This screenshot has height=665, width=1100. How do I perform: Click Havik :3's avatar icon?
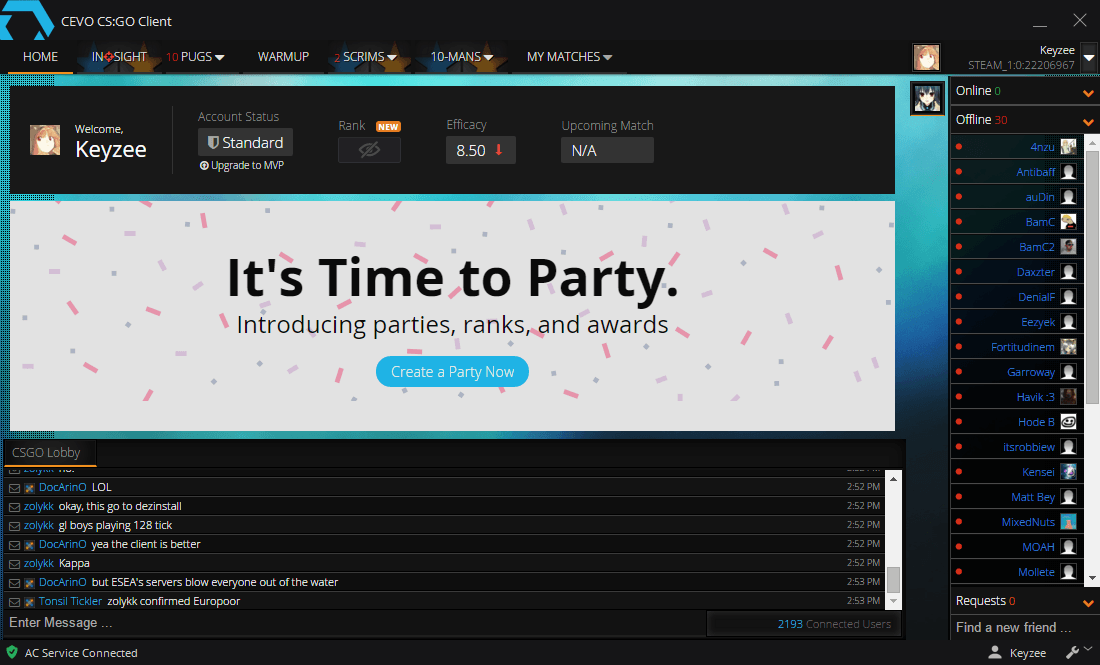[1068, 397]
